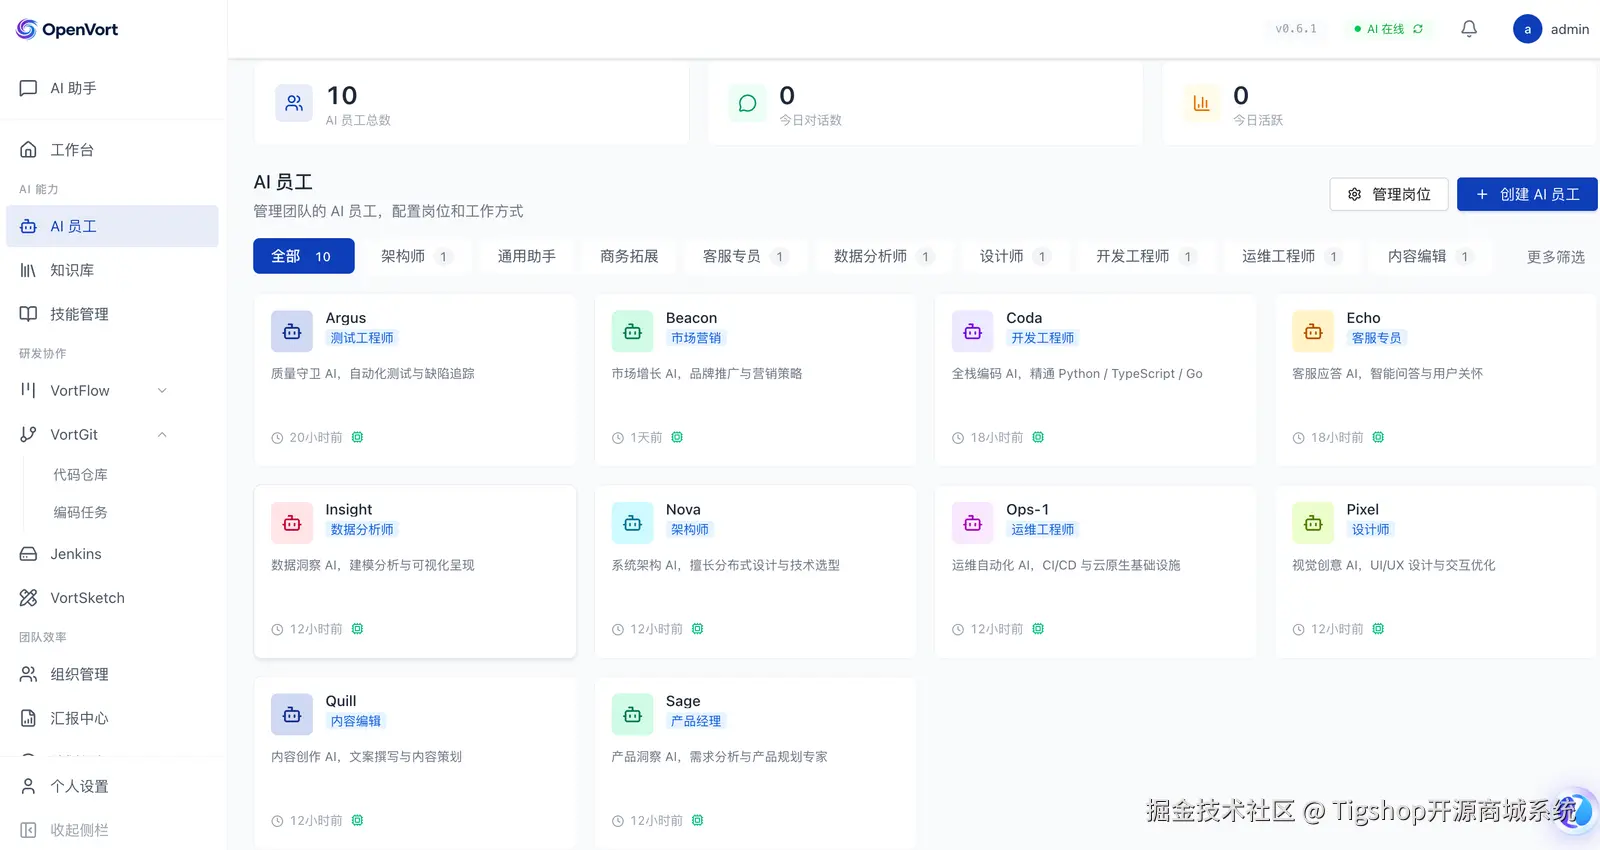1600x850 pixels.
Task: Click the admin username text
Action: [1570, 29]
